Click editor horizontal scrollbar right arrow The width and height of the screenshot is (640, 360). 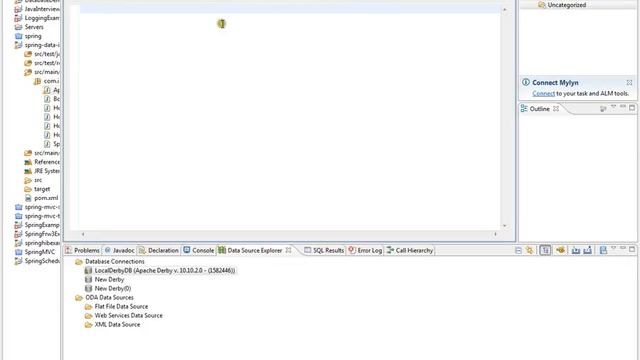pyautogui.click(x=495, y=234)
